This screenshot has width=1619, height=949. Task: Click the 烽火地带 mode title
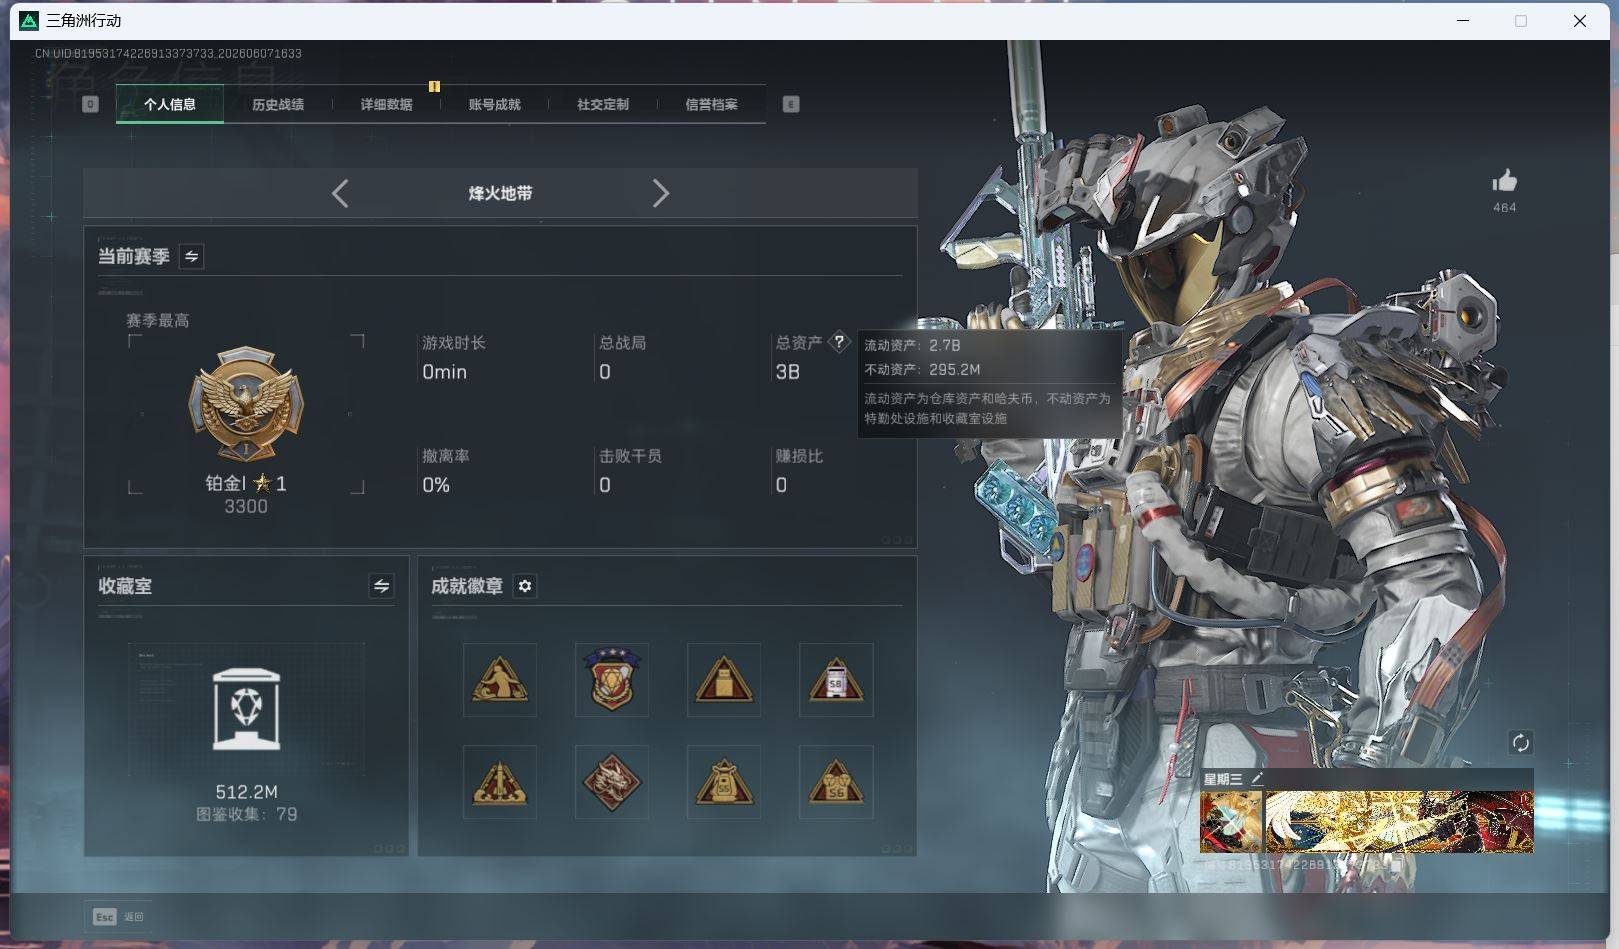(500, 193)
